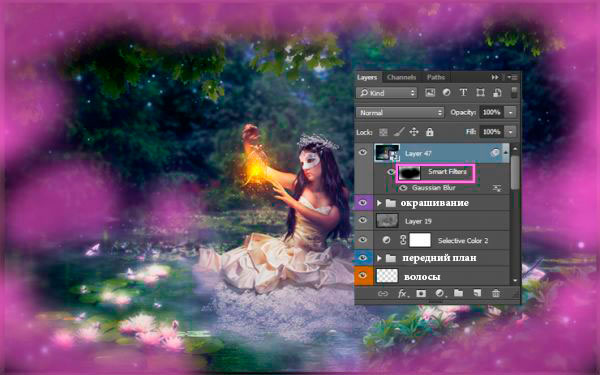The image size is (600, 375).
Task: Lock all with padlock icon
Action: pos(430,132)
